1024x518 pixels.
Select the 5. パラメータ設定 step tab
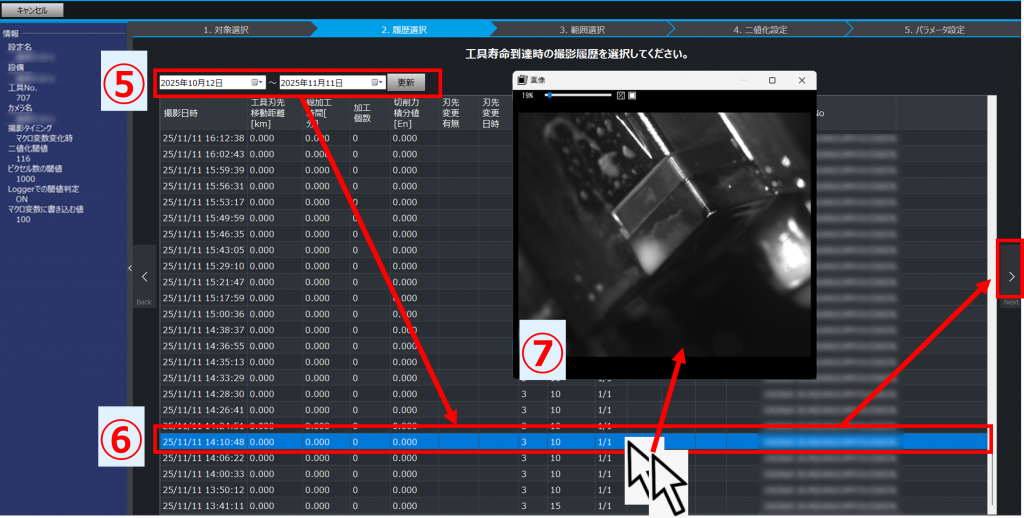935,30
